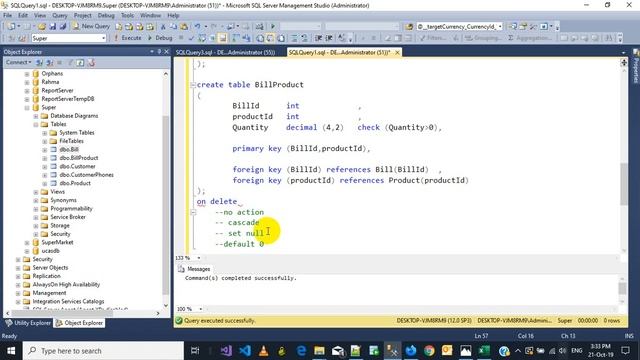Open the File menu
Viewport: 640px width, 360px height.
(x=7, y=15)
